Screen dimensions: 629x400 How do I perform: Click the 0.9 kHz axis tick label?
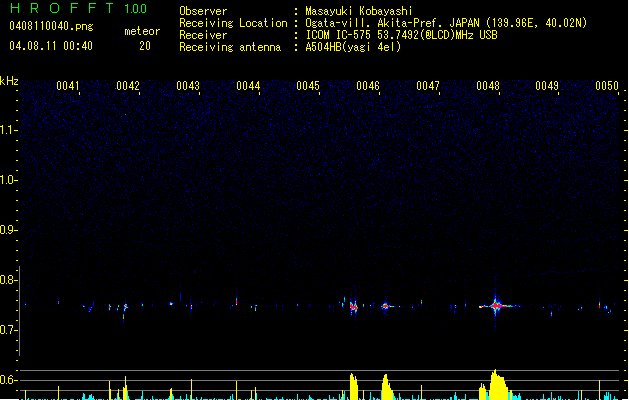(x=8, y=230)
